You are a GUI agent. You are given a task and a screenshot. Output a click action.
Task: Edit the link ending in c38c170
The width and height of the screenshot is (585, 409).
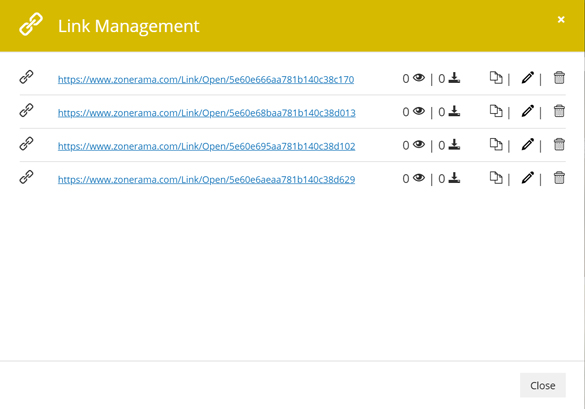[x=528, y=78]
